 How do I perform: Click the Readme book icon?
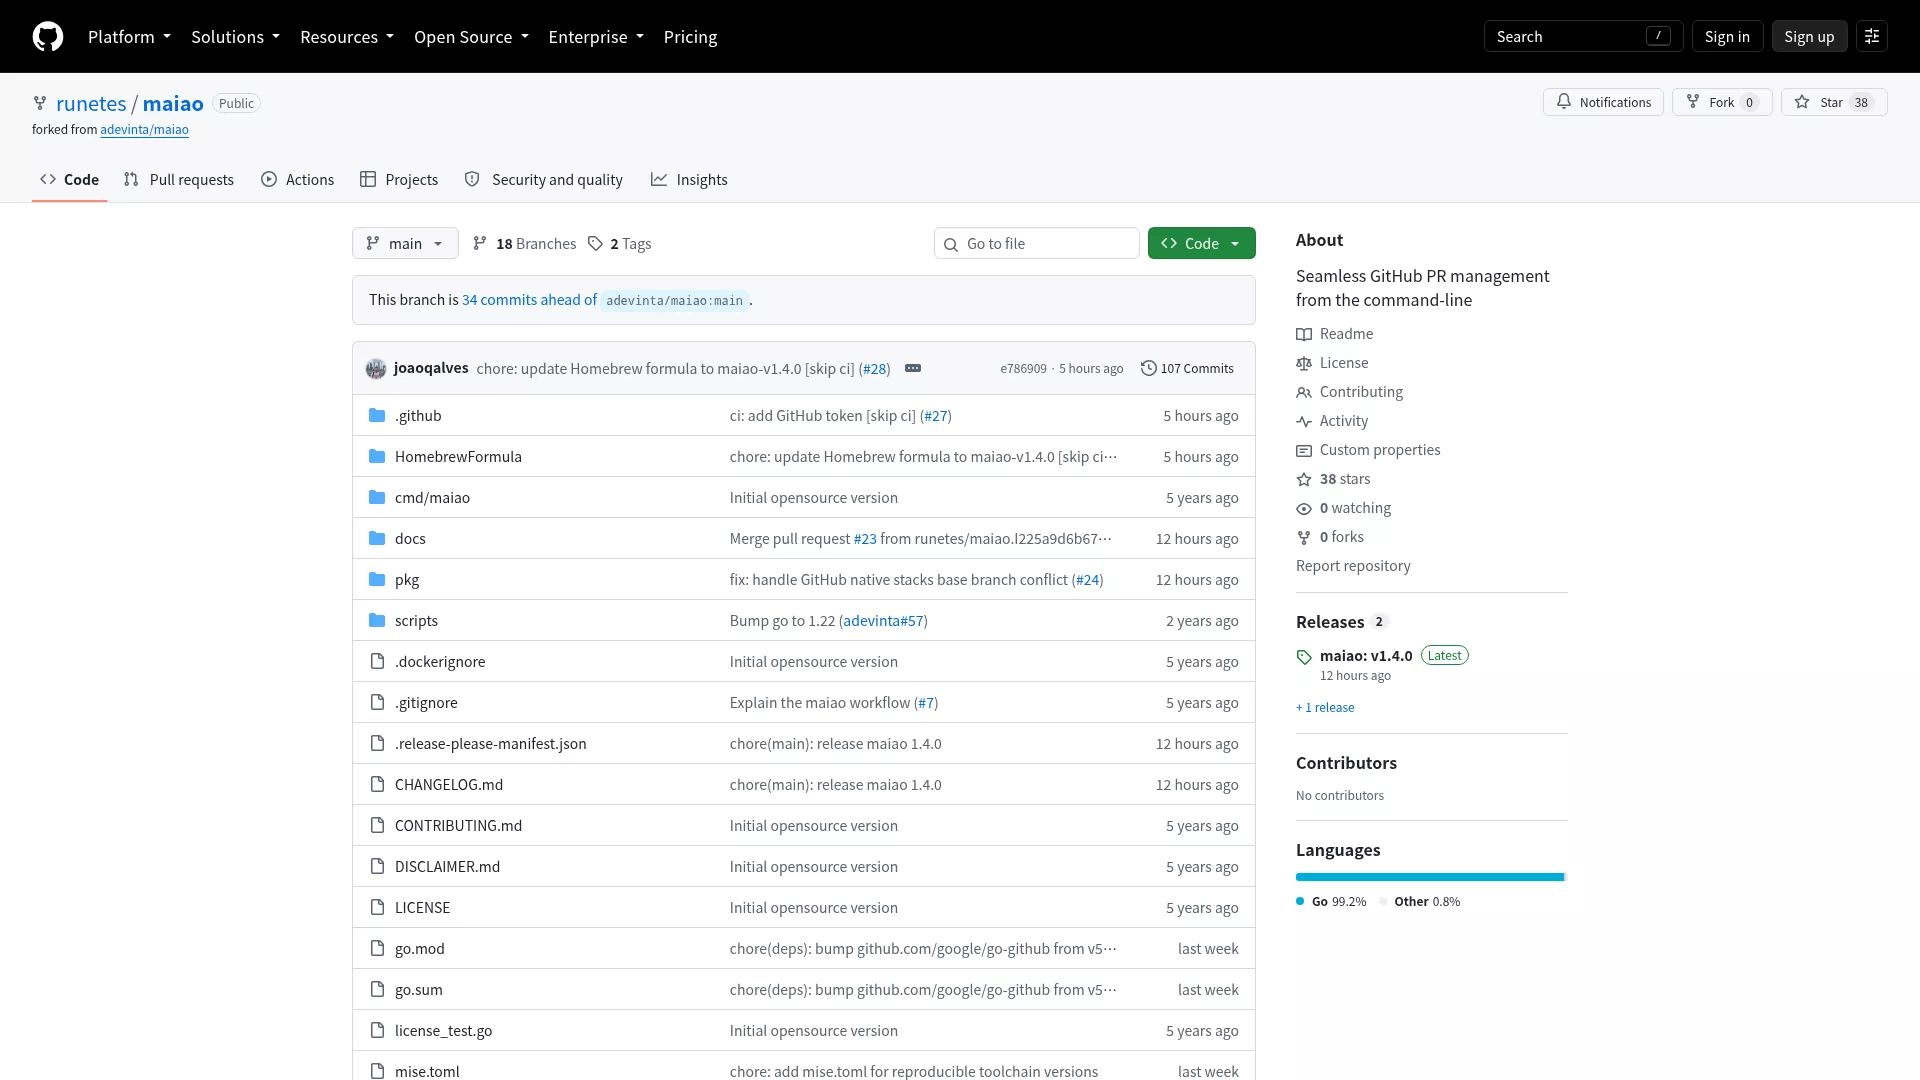coord(1304,334)
